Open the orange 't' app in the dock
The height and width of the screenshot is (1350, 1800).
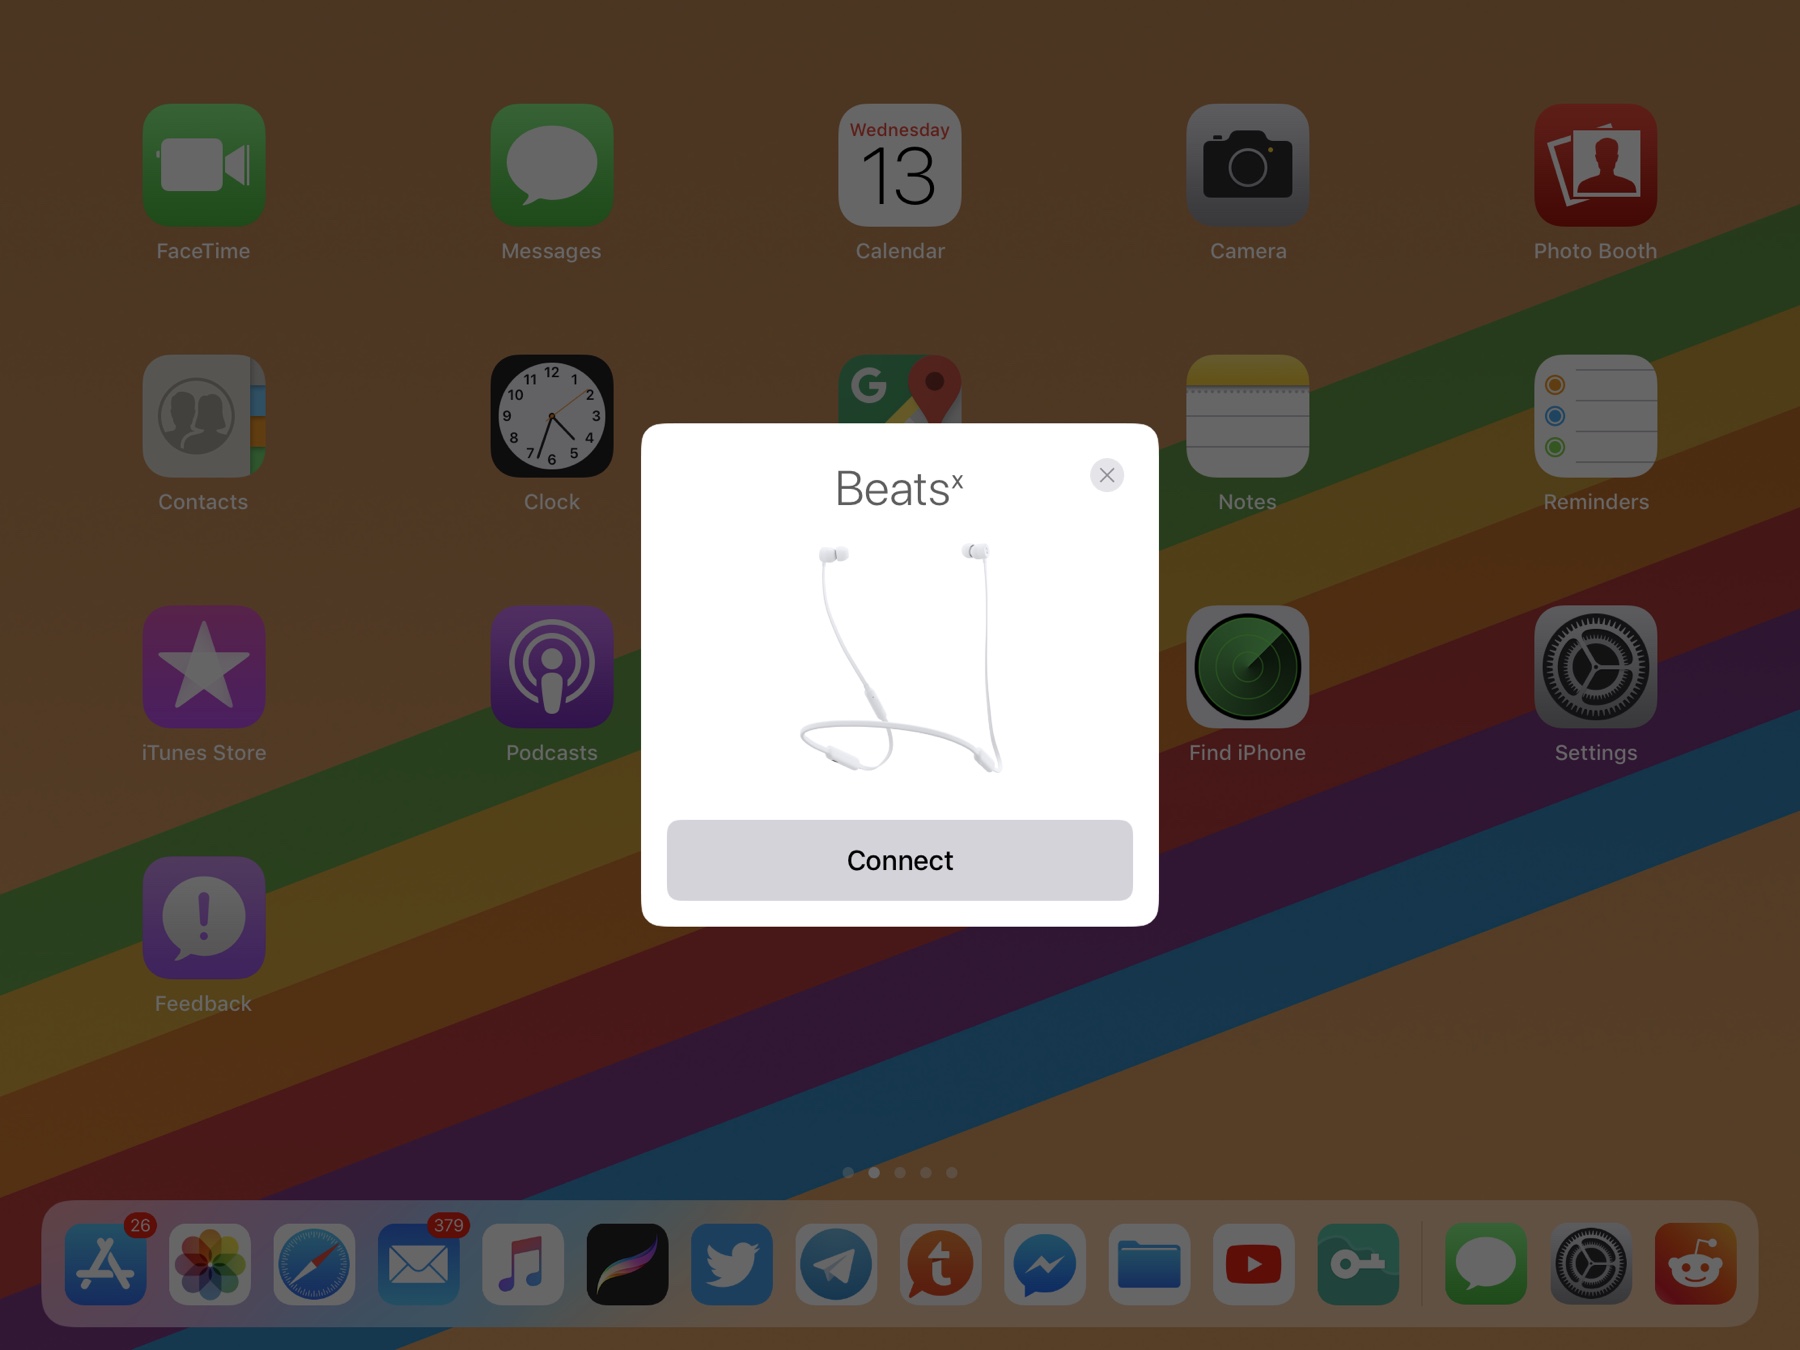coord(940,1264)
